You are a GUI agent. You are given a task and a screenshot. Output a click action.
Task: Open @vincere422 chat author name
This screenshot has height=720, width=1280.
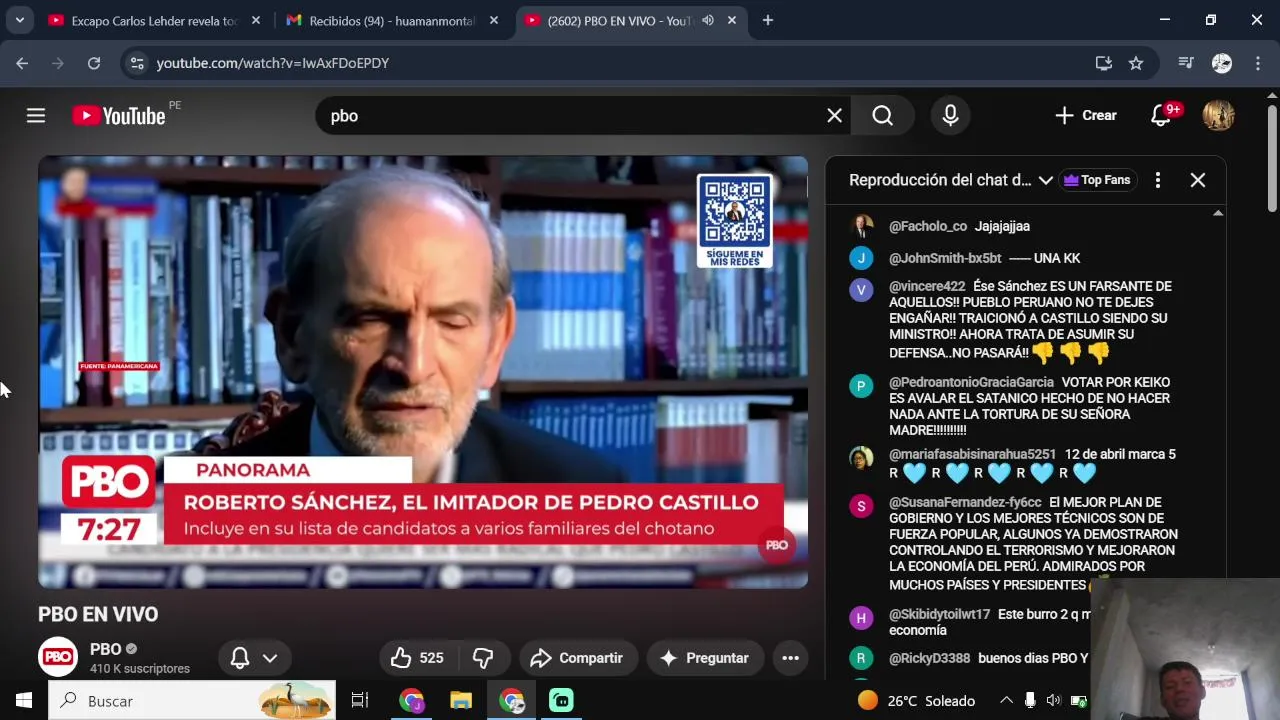point(927,286)
